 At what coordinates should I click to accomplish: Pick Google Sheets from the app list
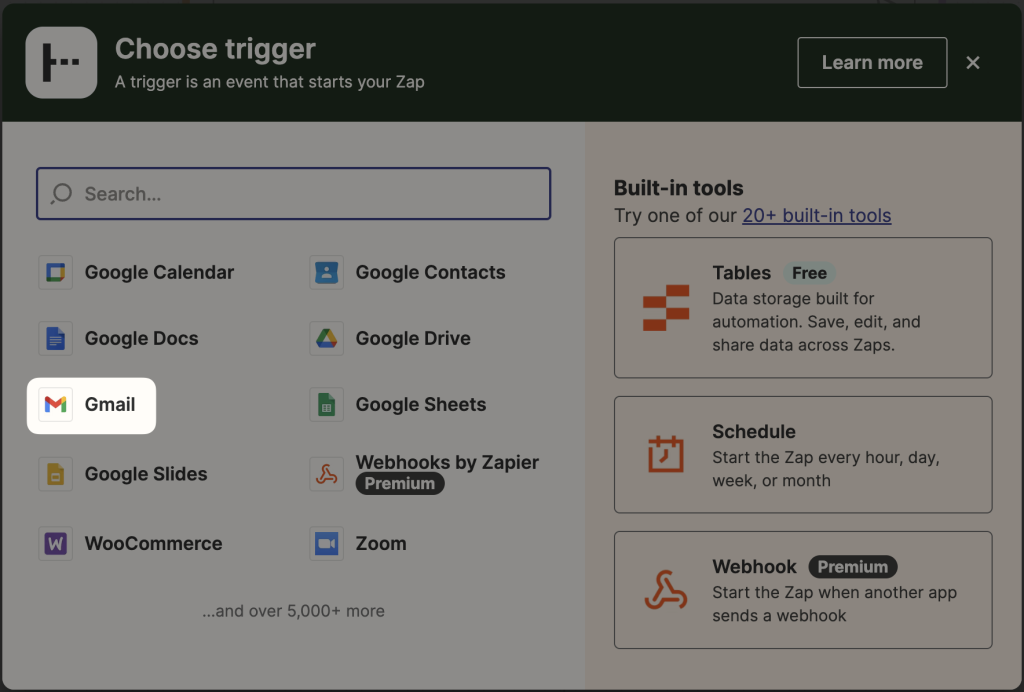(x=325, y=404)
